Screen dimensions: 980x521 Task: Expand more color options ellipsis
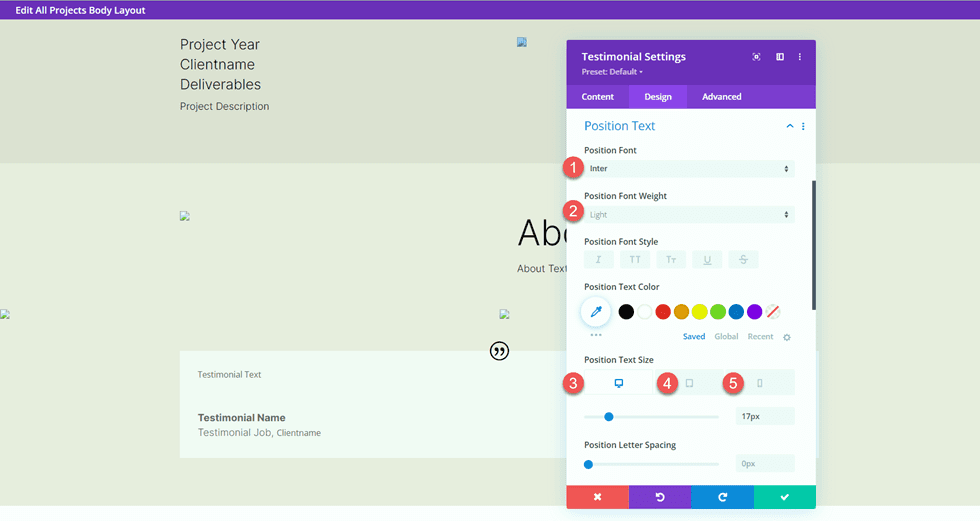click(596, 335)
